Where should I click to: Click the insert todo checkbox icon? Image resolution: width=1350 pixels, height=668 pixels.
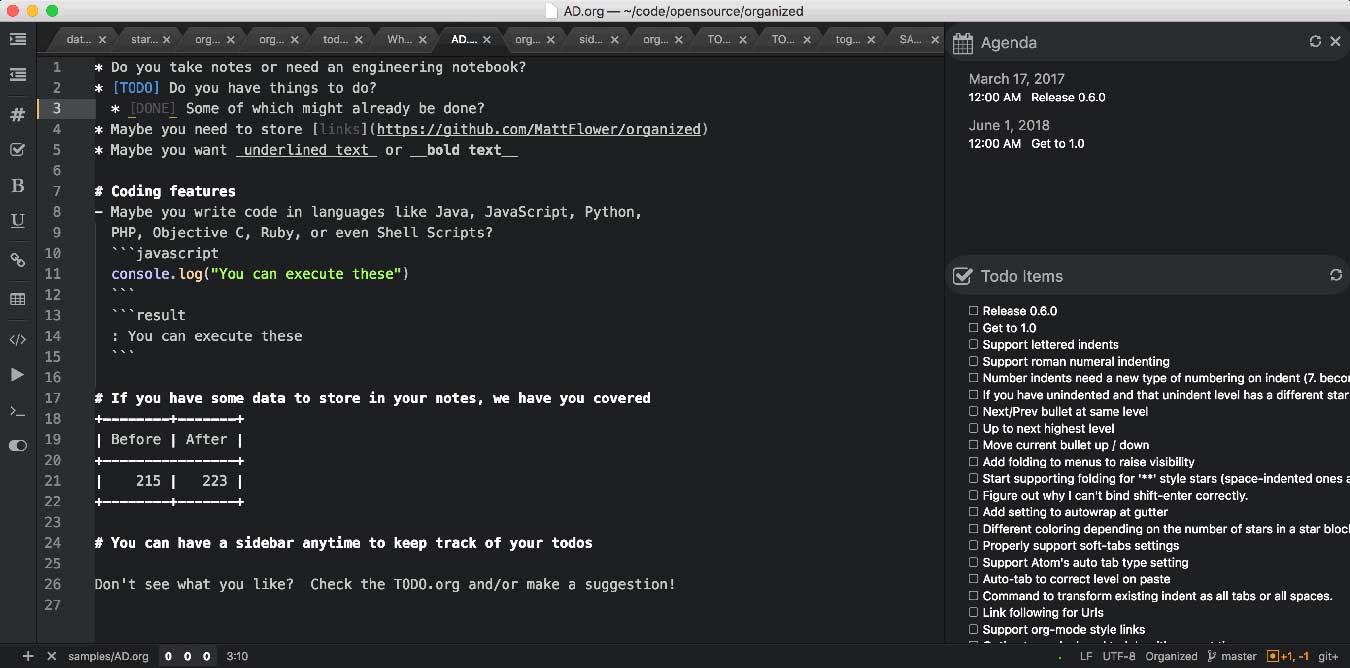[x=17, y=149]
